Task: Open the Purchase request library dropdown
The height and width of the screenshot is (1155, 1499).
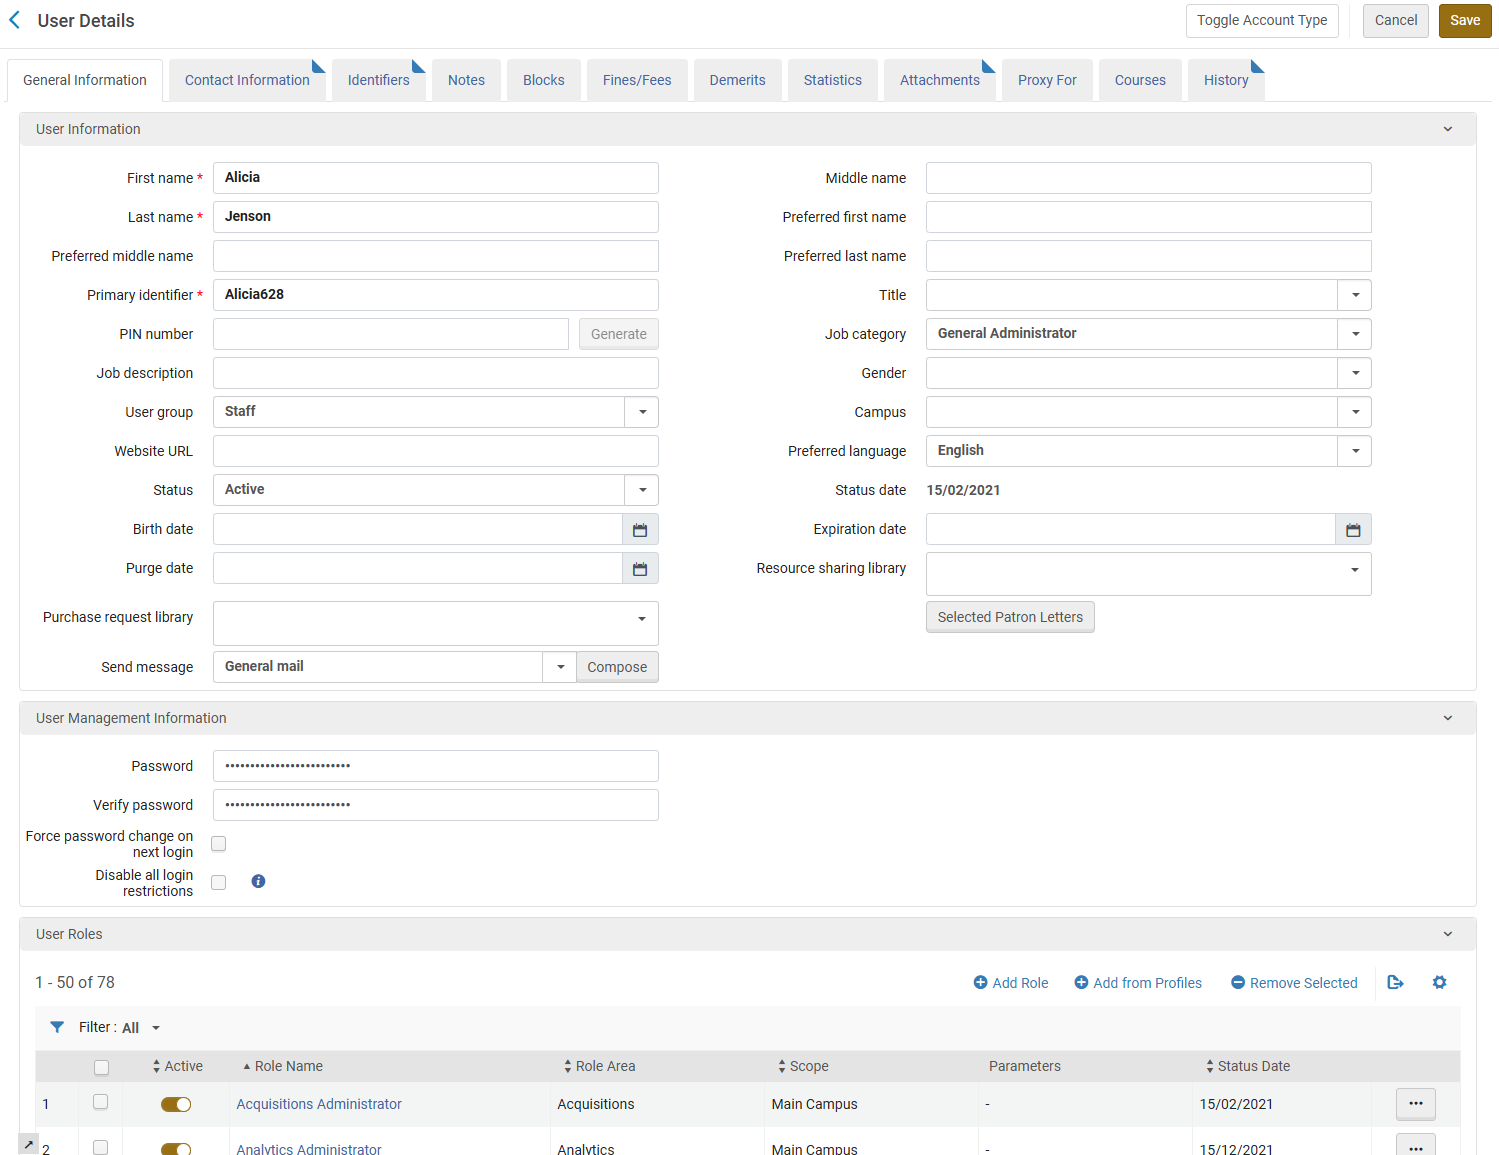Action: 436,623
